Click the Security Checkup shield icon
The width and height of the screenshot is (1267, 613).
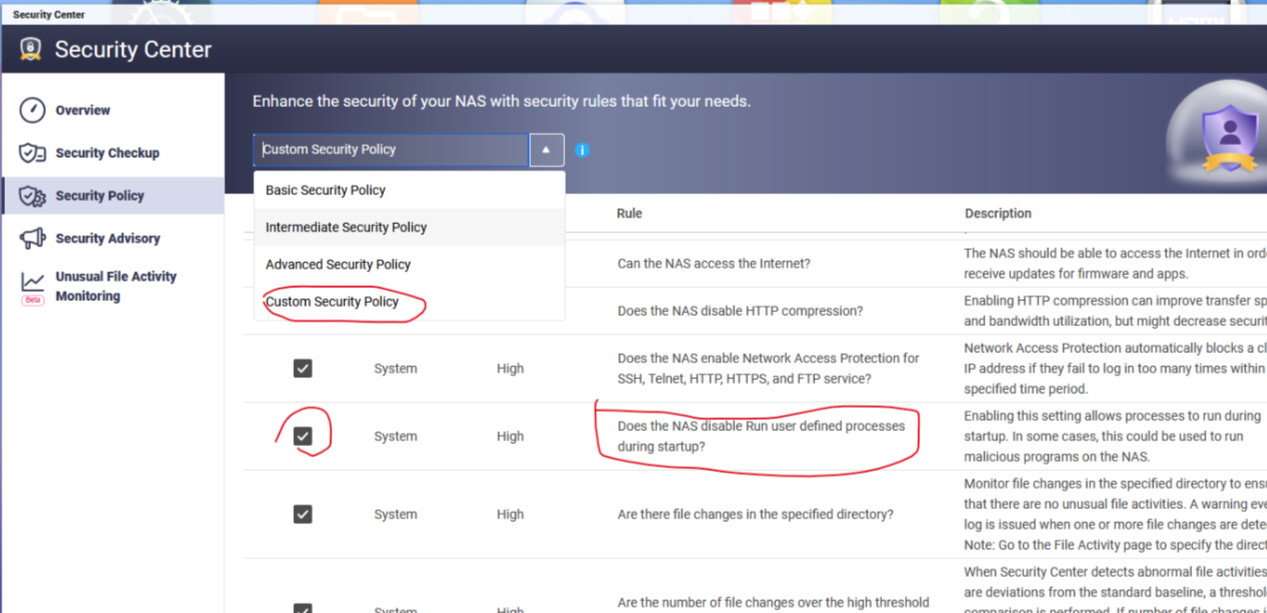click(32, 153)
